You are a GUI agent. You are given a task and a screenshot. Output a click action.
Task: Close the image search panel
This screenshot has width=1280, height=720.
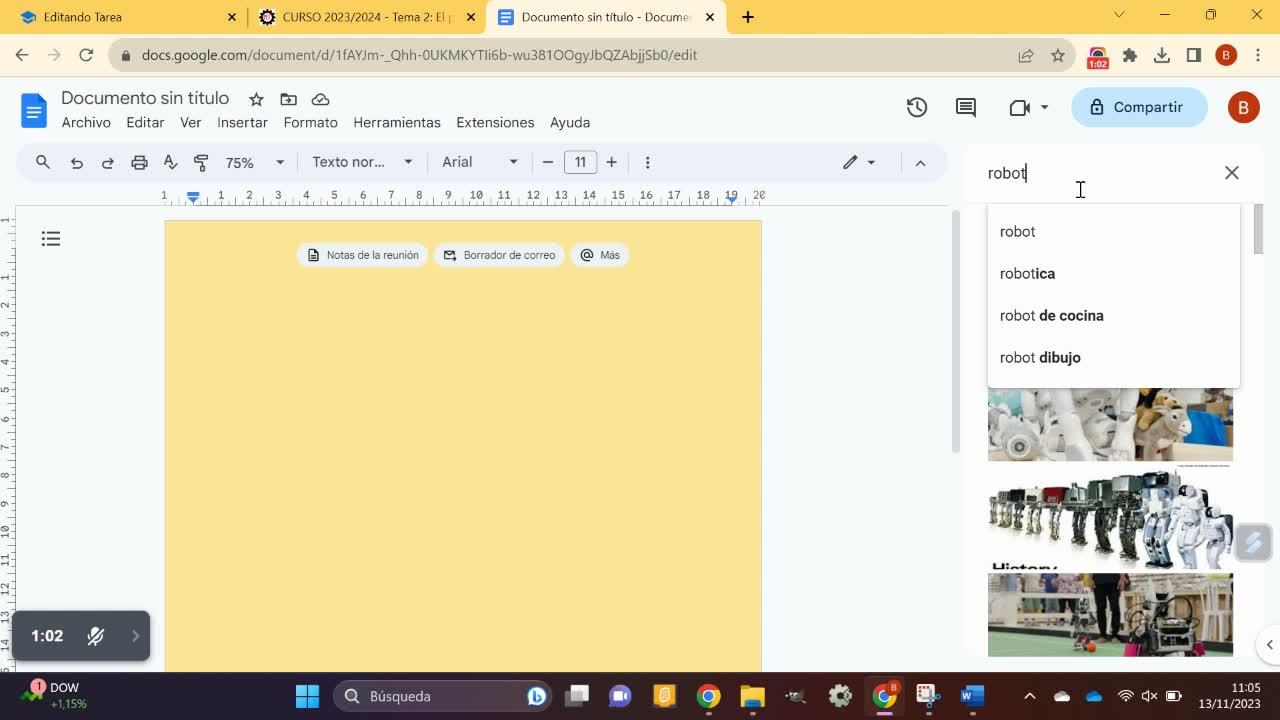click(x=1231, y=173)
